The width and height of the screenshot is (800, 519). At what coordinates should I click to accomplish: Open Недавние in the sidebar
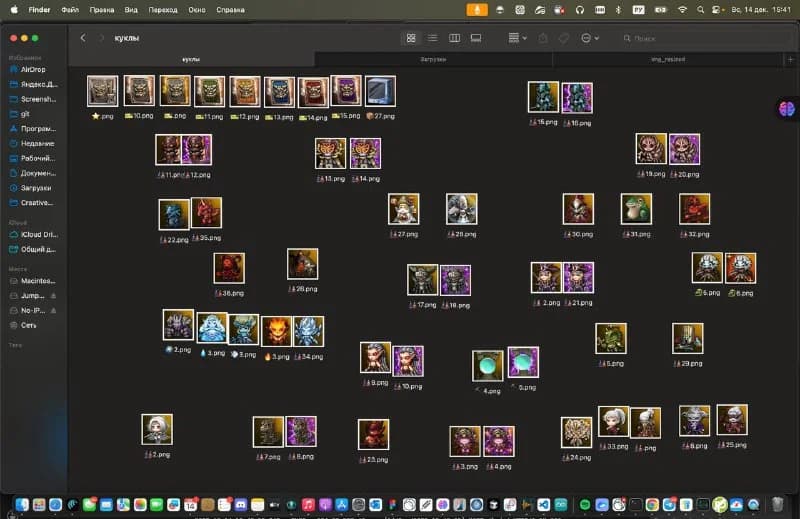[x=33, y=143]
